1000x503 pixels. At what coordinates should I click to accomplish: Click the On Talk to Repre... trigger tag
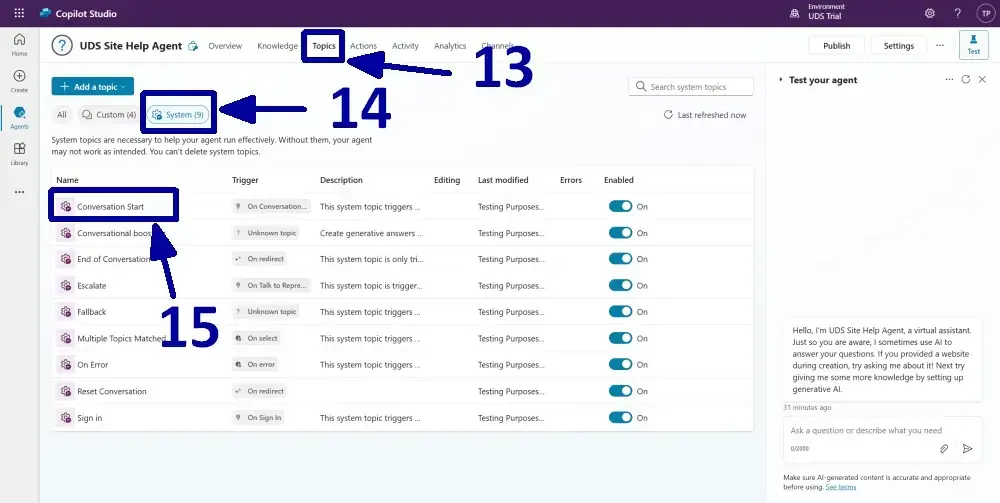[272, 286]
